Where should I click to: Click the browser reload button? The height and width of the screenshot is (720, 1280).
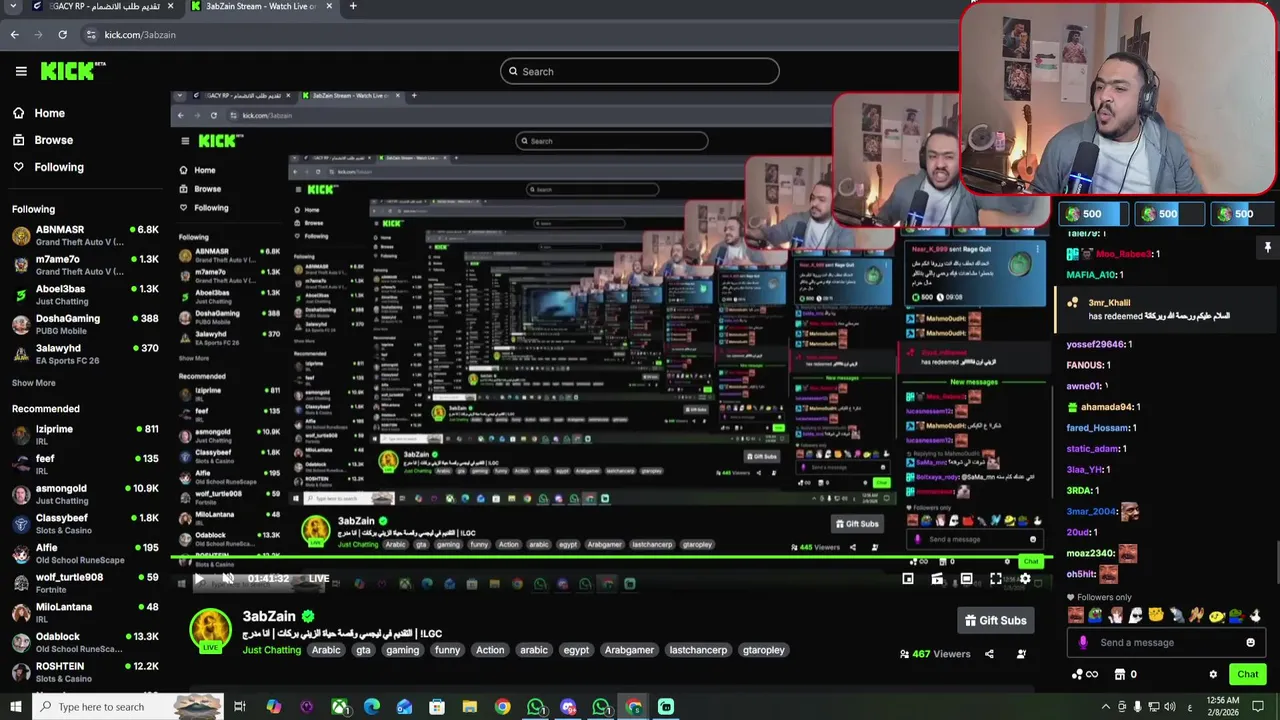point(62,34)
